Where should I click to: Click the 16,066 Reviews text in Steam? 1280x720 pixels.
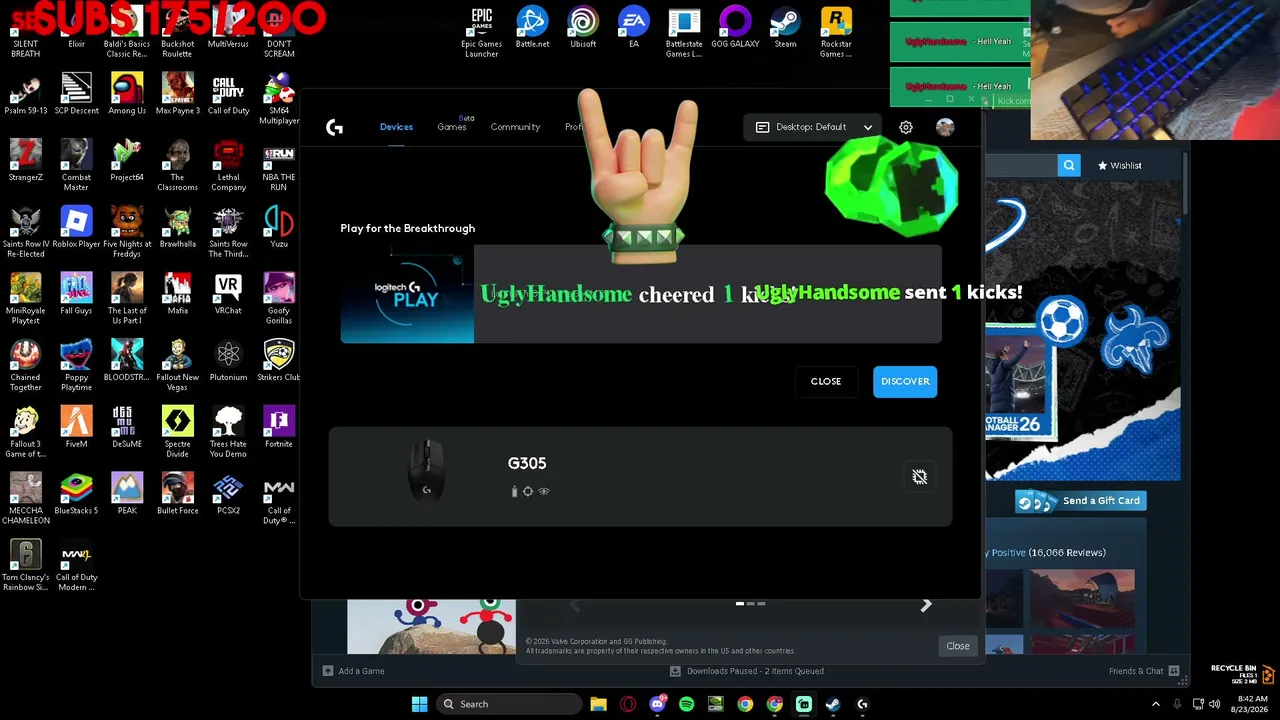pyautogui.click(x=1067, y=553)
